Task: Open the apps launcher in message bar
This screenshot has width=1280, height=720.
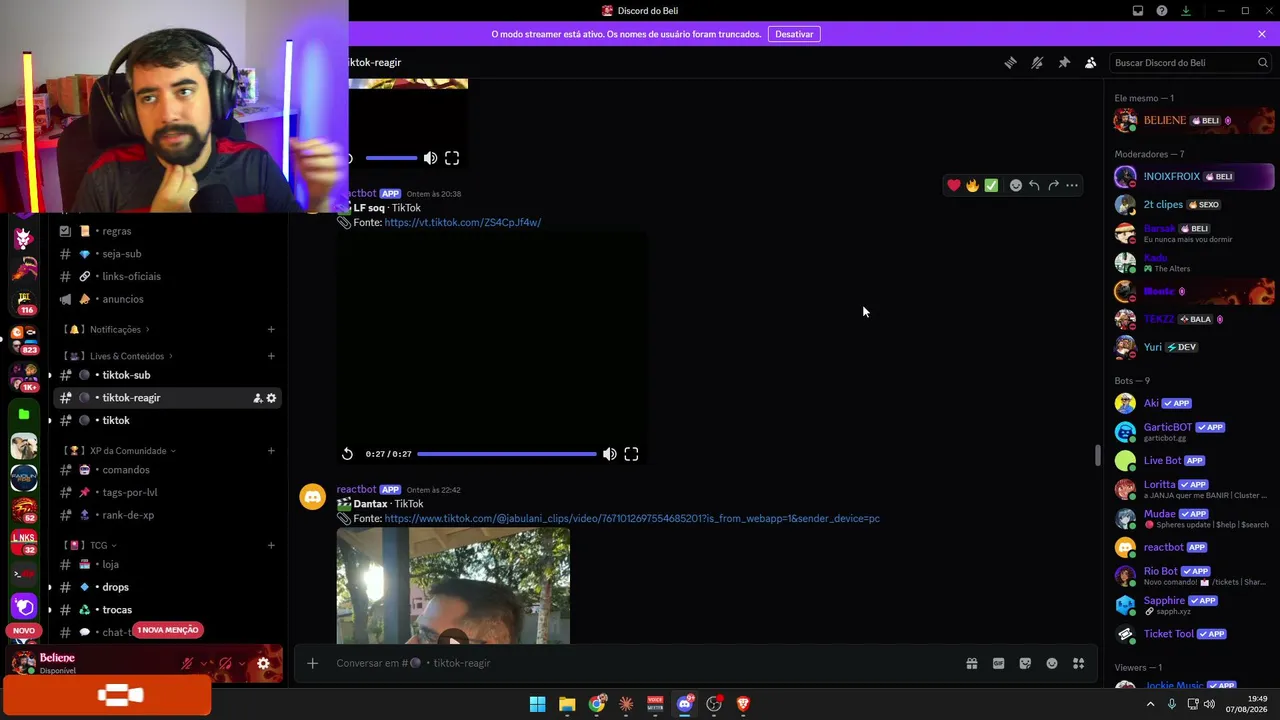Action: coord(1079,663)
